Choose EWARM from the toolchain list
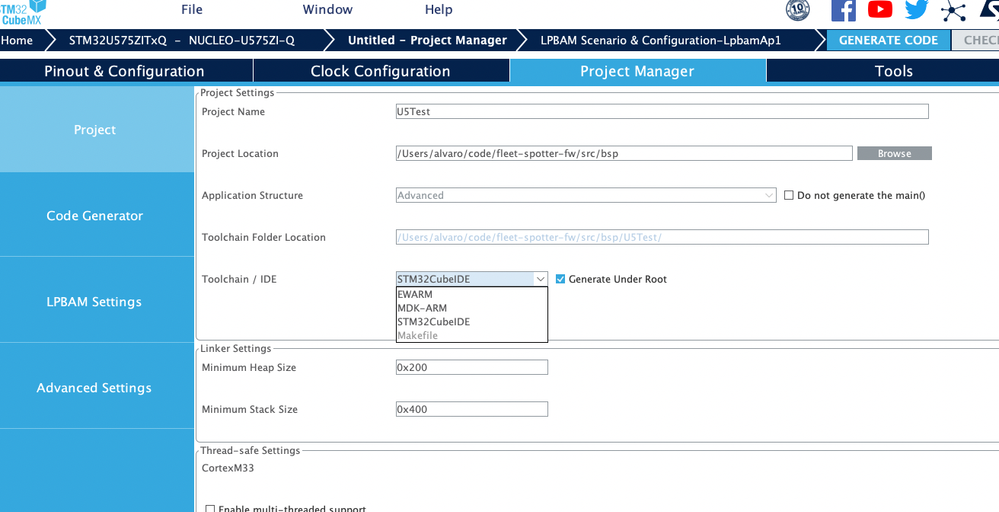999x512 pixels. tap(471, 294)
